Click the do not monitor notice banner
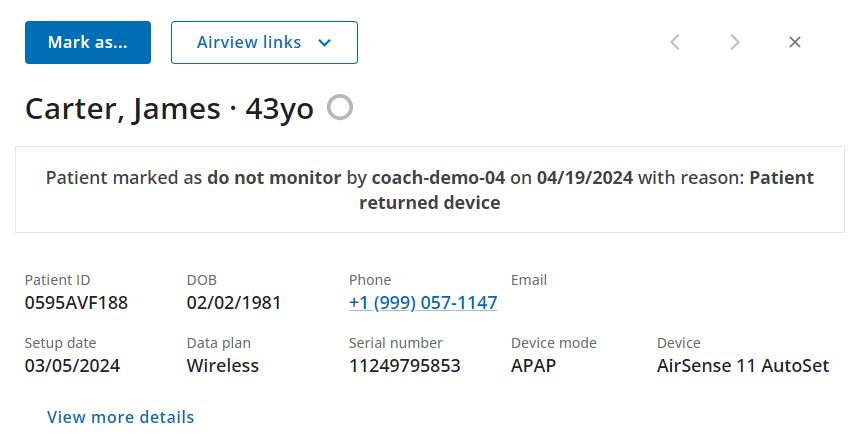The width and height of the screenshot is (865, 442). tap(430, 190)
